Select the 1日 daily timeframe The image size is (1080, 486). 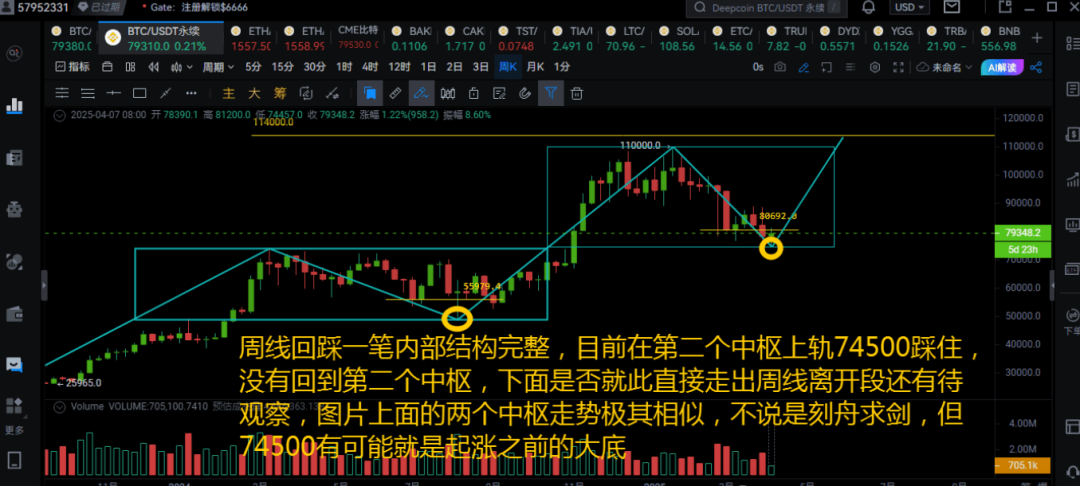point(428,67)
